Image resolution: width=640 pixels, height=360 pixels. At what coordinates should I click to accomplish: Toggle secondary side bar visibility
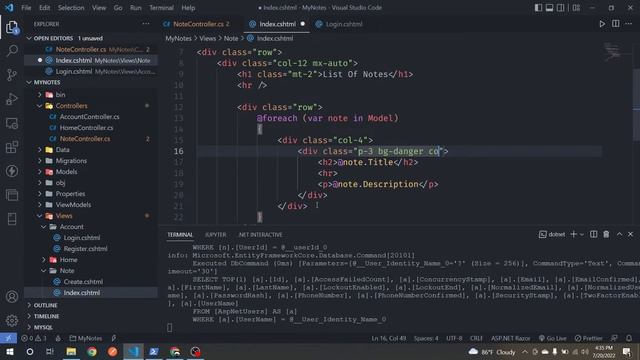[560, 8]
